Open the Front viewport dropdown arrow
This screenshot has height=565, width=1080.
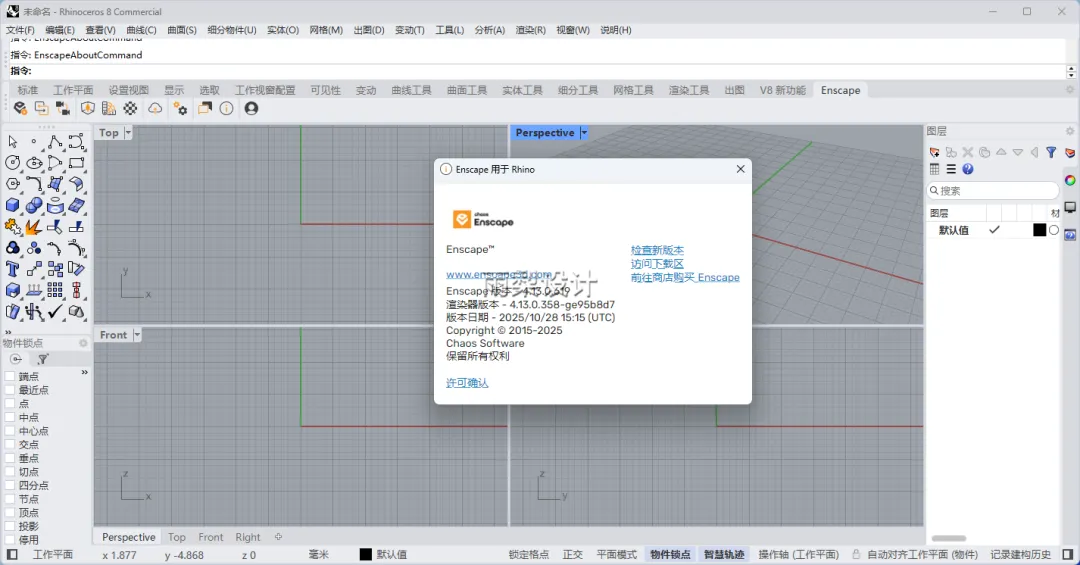(x=137, y=335)
